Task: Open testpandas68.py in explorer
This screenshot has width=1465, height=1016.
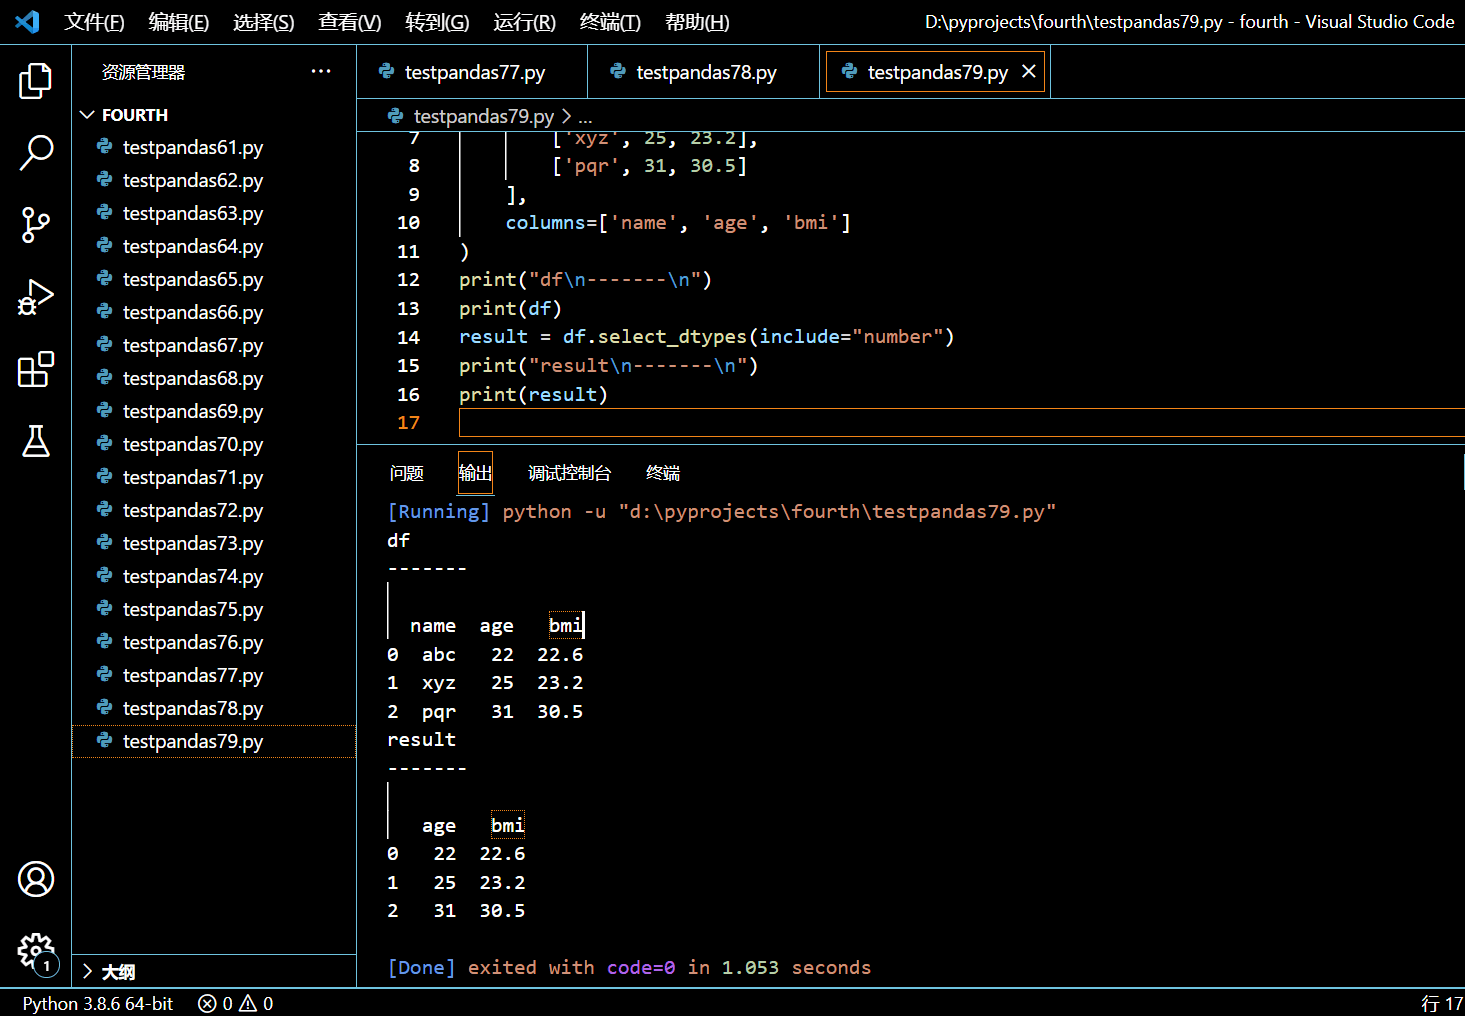Action: tap(214, 378)
